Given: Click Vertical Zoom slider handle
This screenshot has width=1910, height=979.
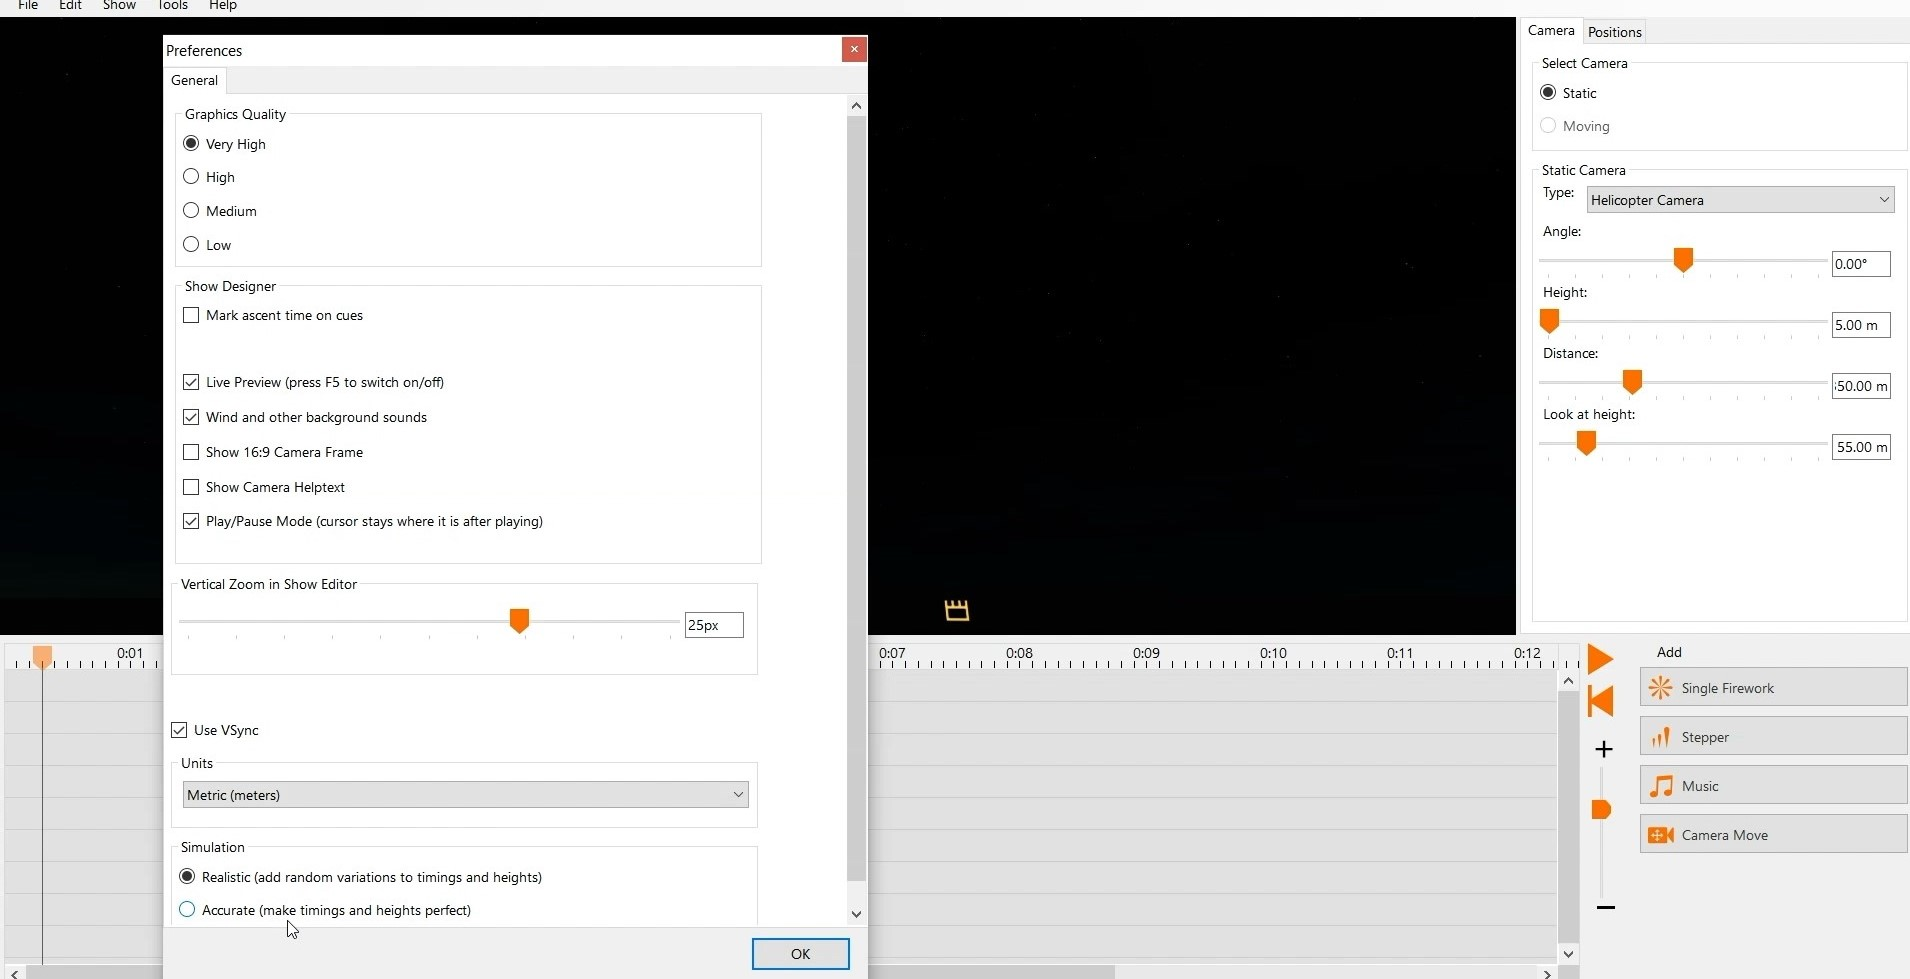Looking at the screenshot, I should point(519,621).
